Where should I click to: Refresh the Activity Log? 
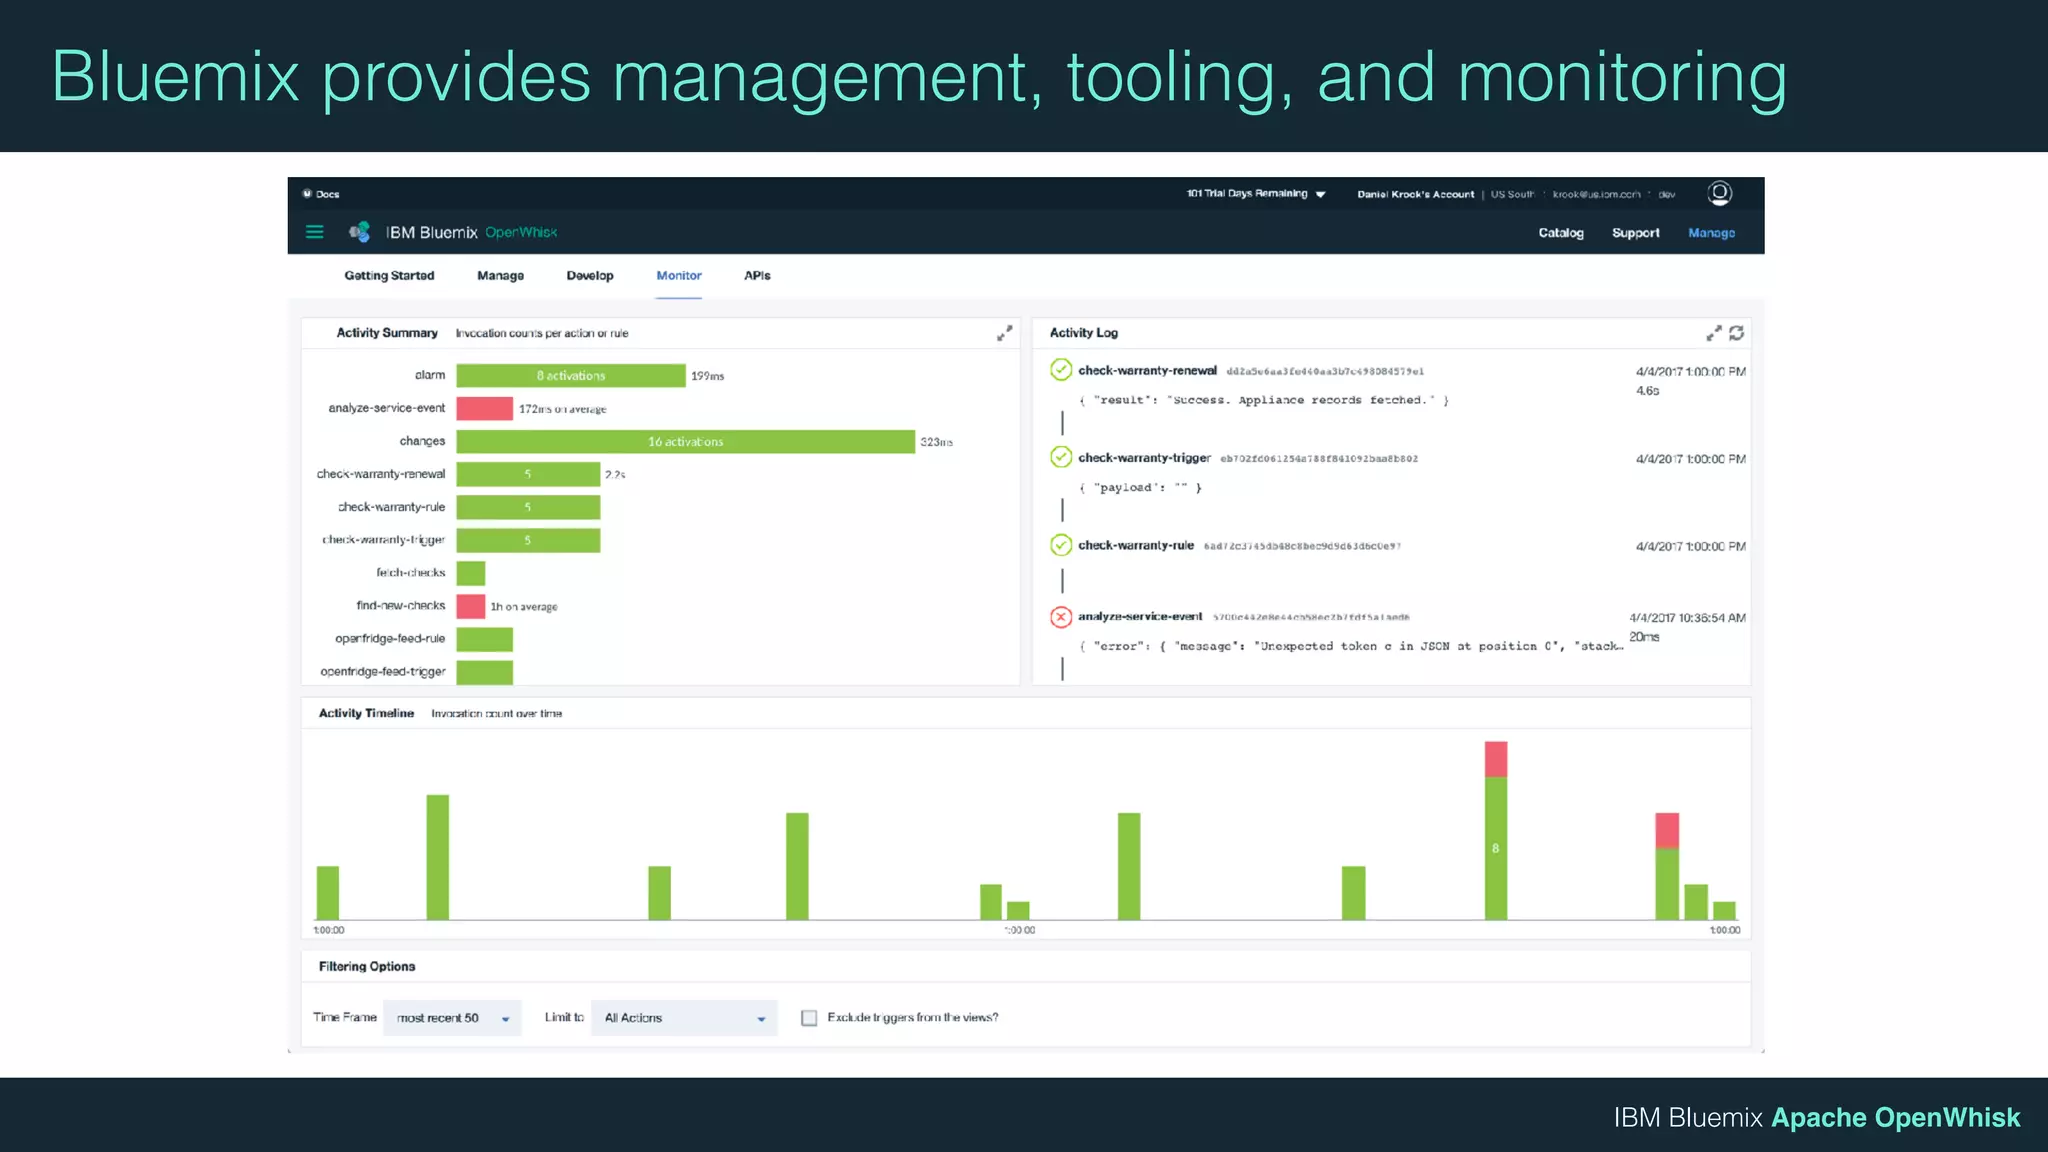click(x=1736, y=333)
